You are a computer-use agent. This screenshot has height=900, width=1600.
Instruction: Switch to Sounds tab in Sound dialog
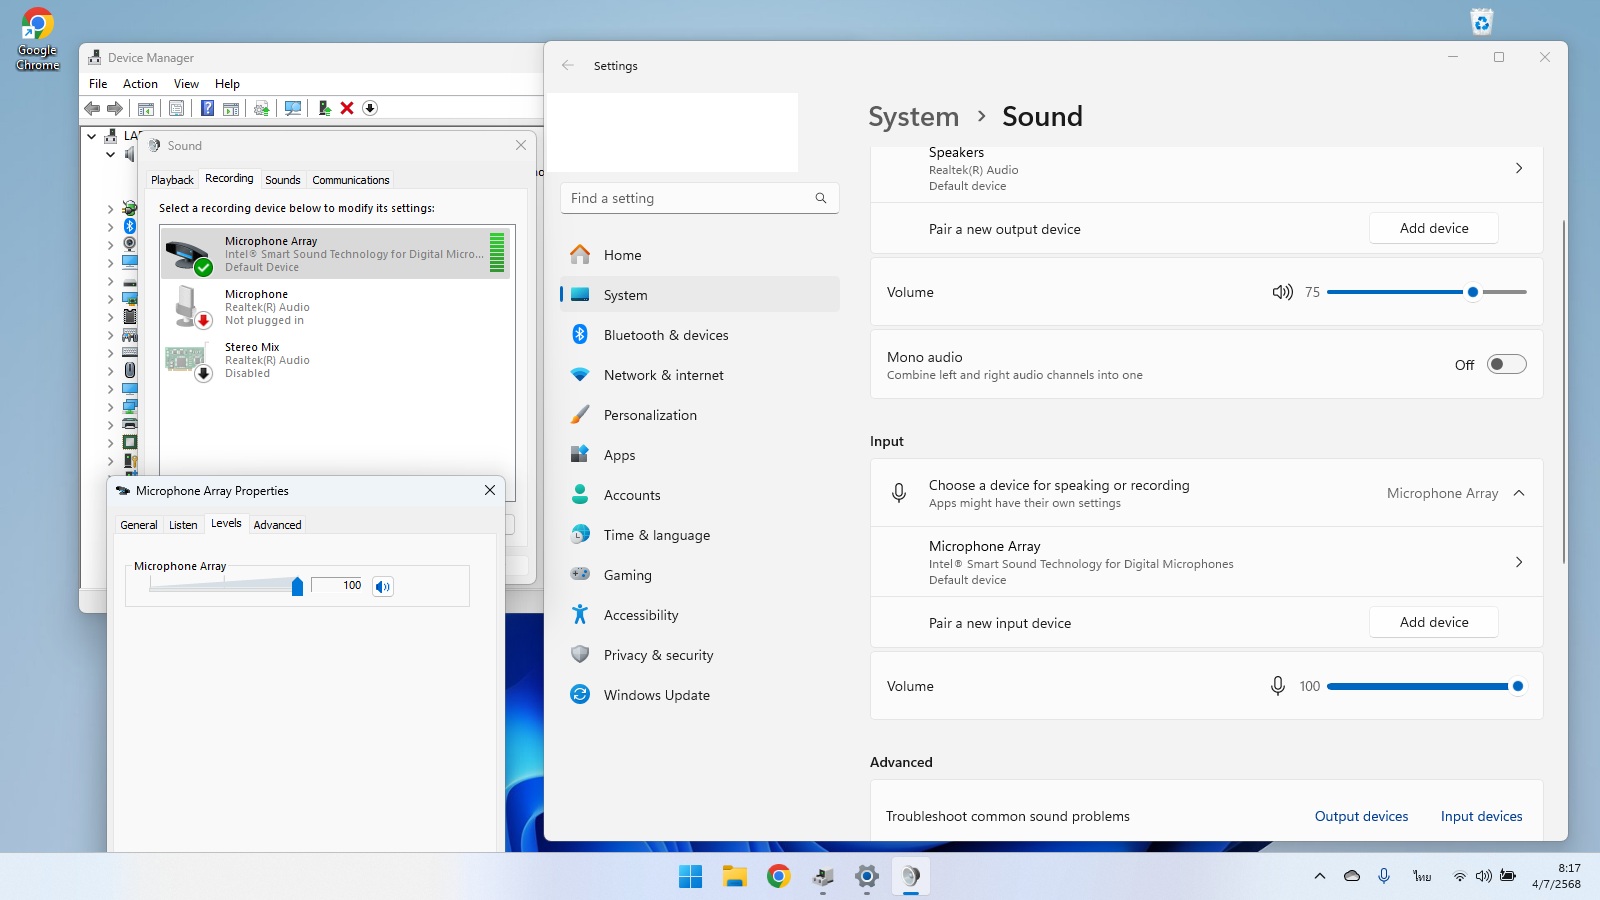click(x=283, y=180)
